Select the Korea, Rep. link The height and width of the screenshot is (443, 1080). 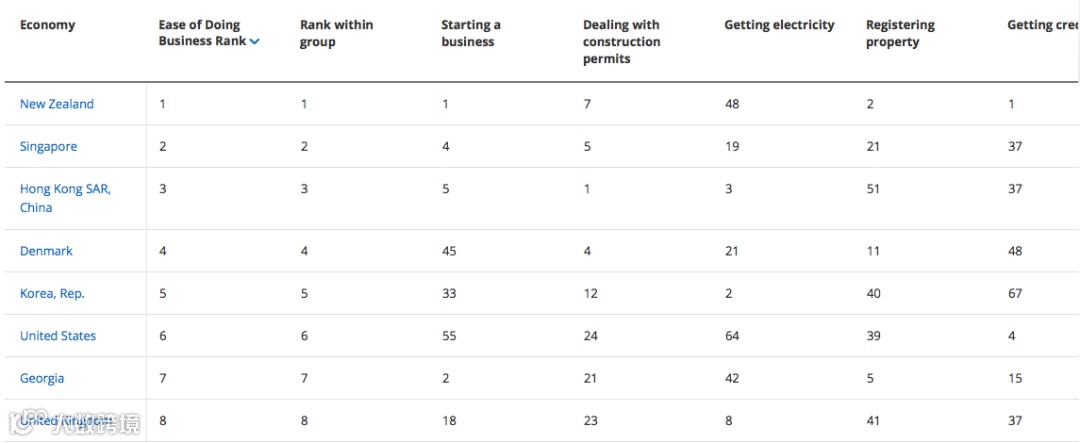pyautogui.click(x=52, y=294)
